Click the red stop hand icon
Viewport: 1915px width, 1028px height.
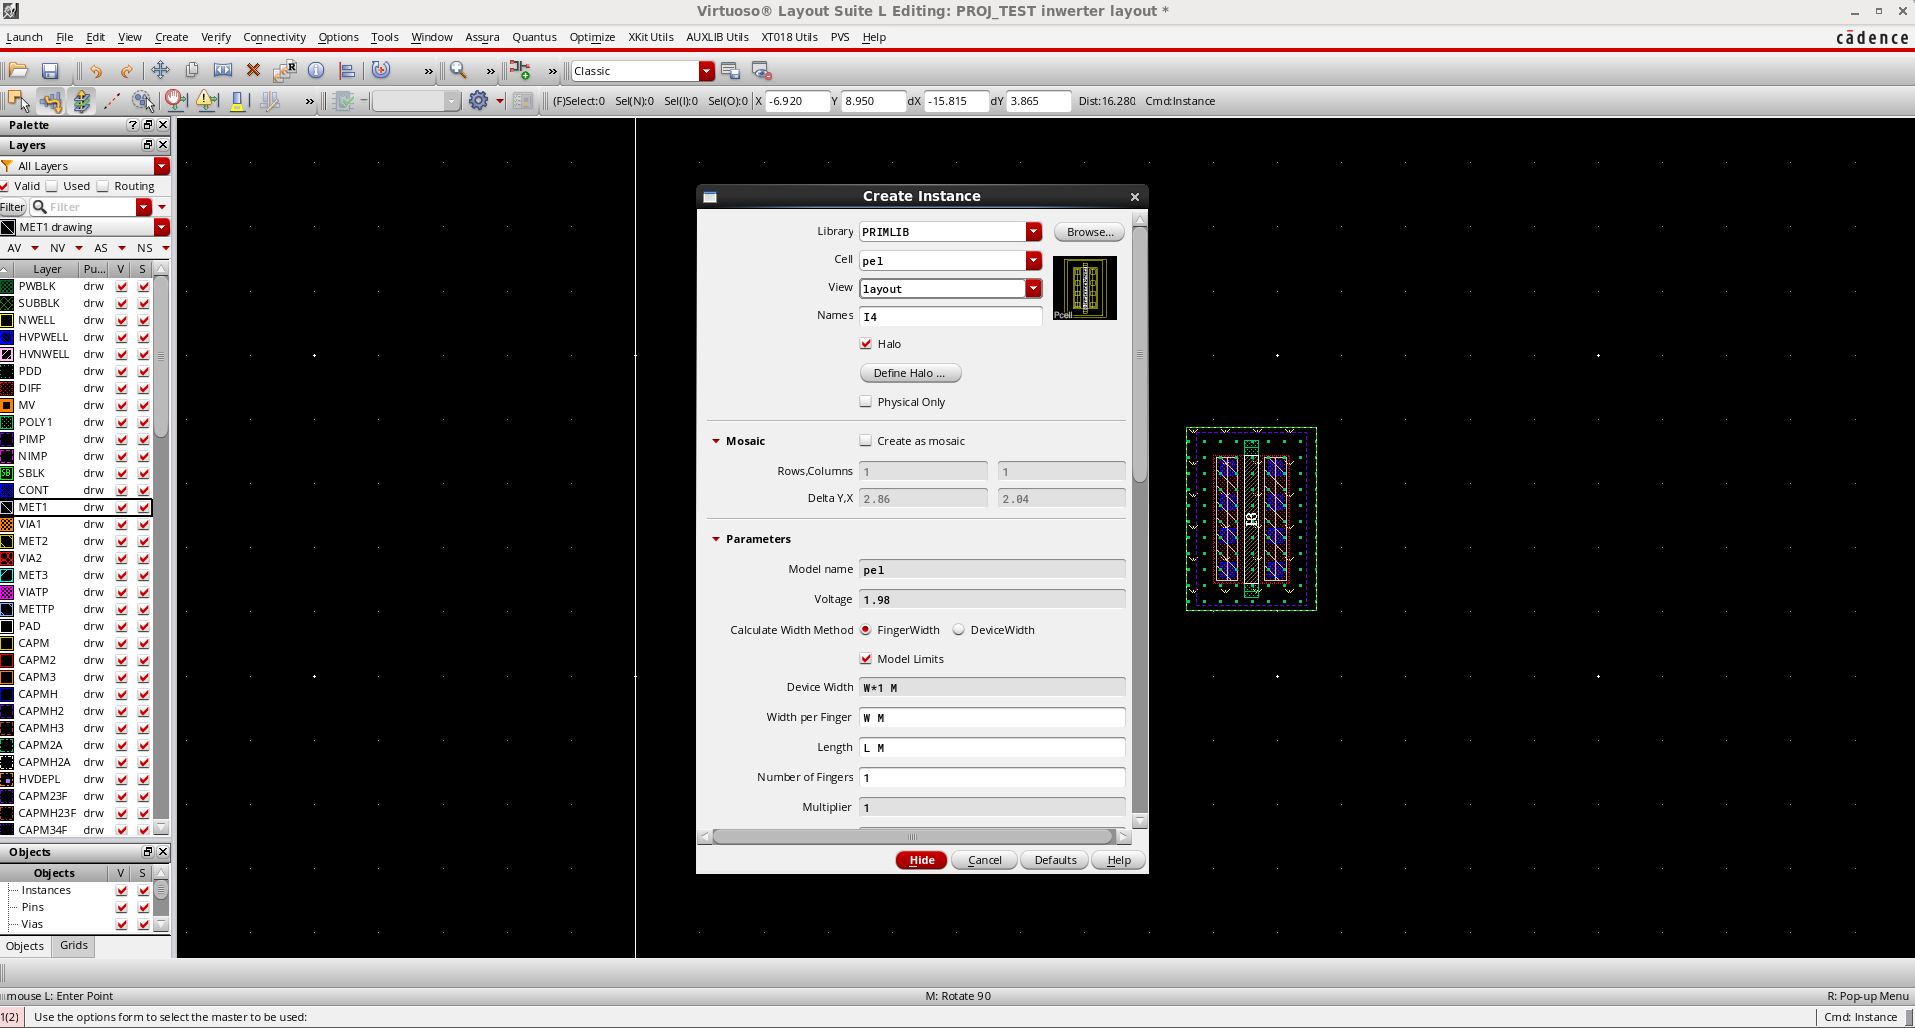coord(175,100)
